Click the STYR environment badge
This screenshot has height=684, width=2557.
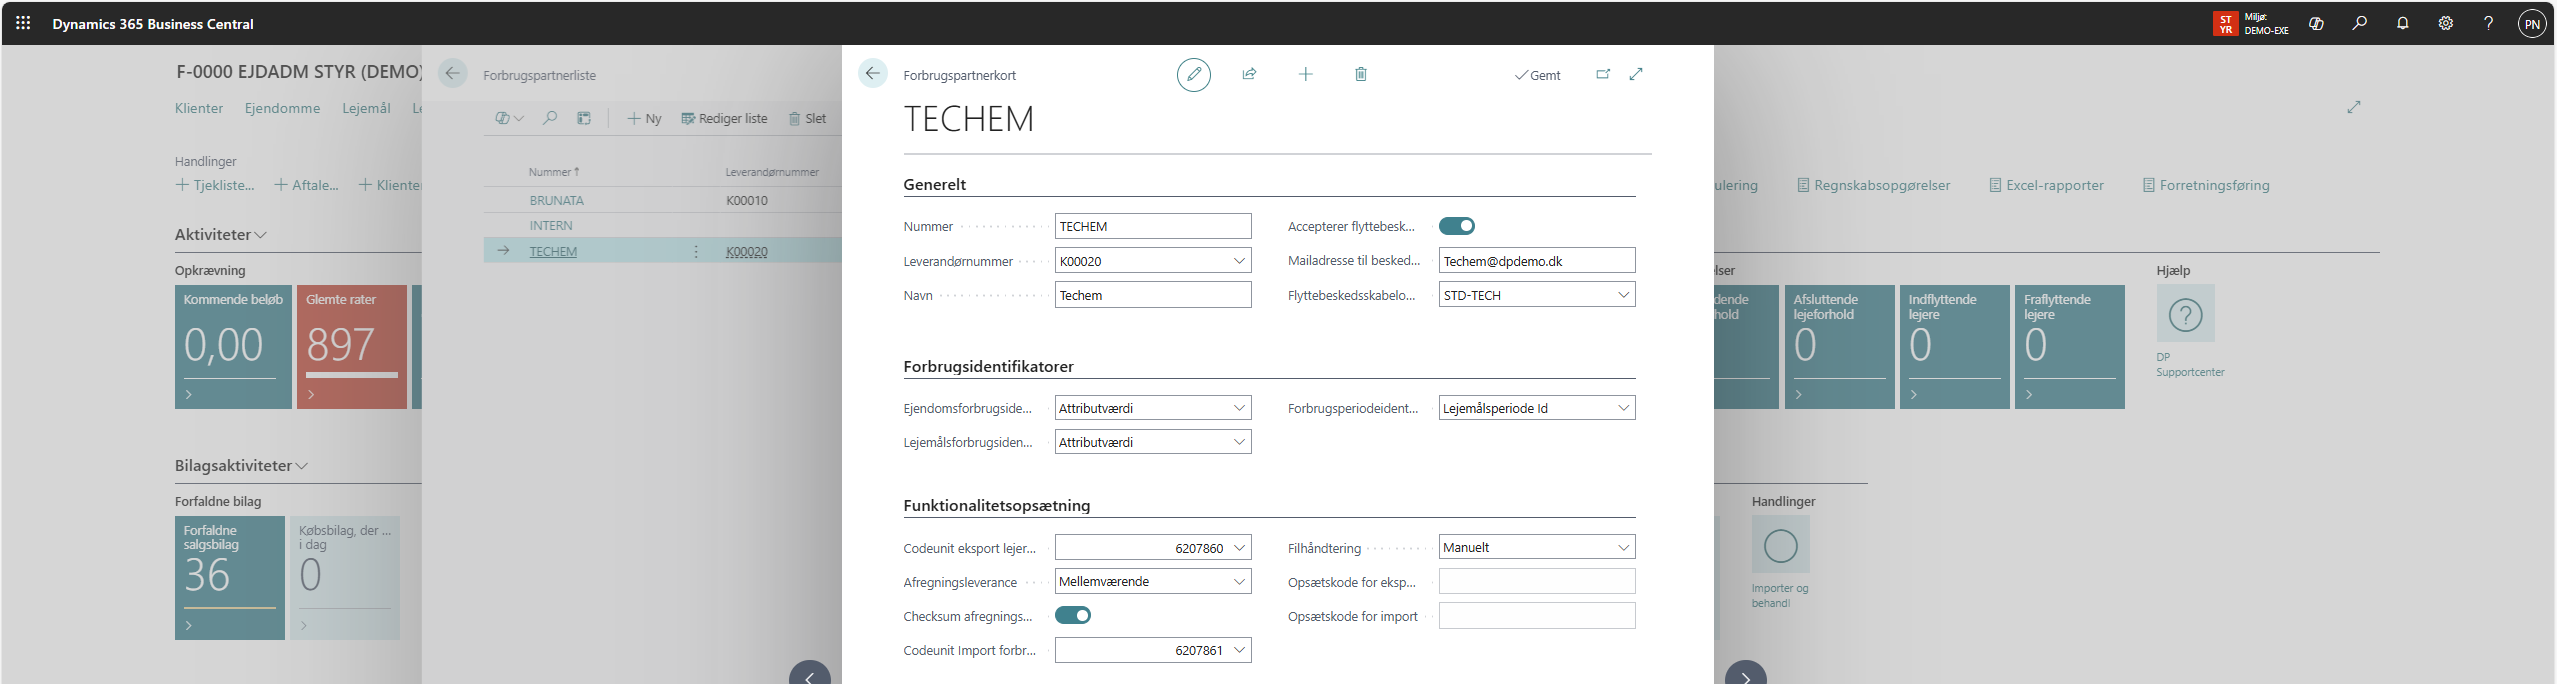[2226, 24]
